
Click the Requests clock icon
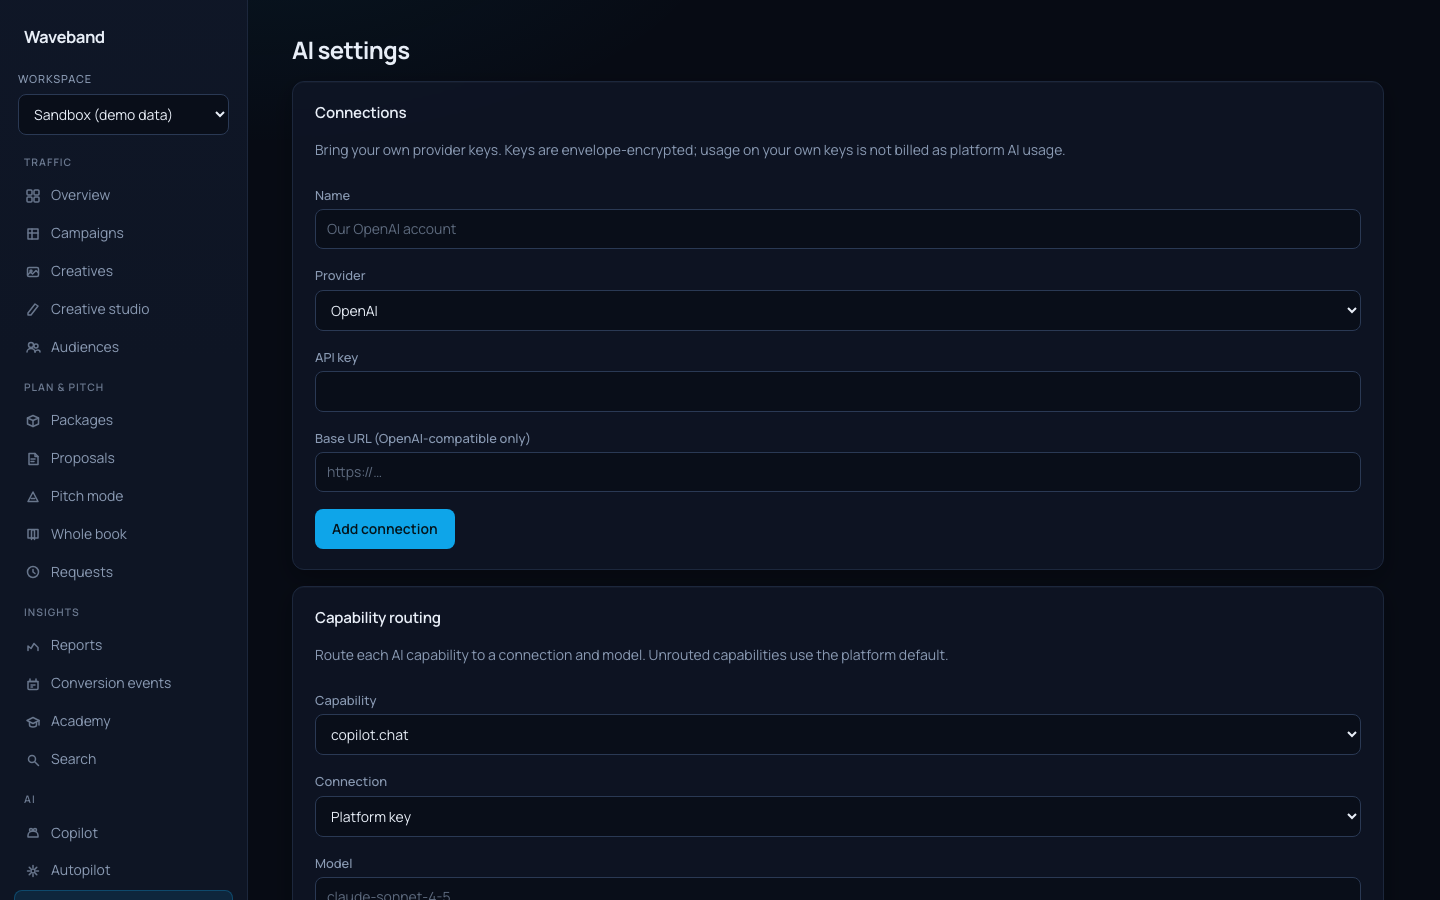point(33,573)
